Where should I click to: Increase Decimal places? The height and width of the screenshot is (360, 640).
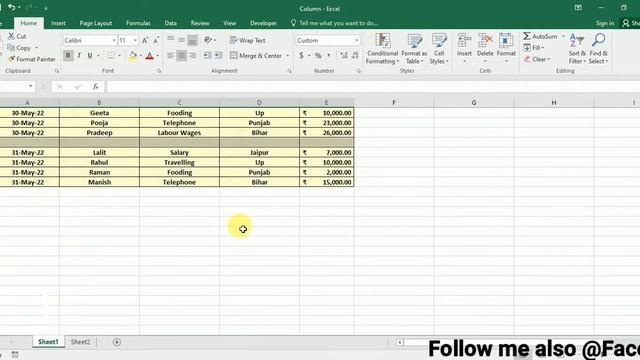(344, 56)
